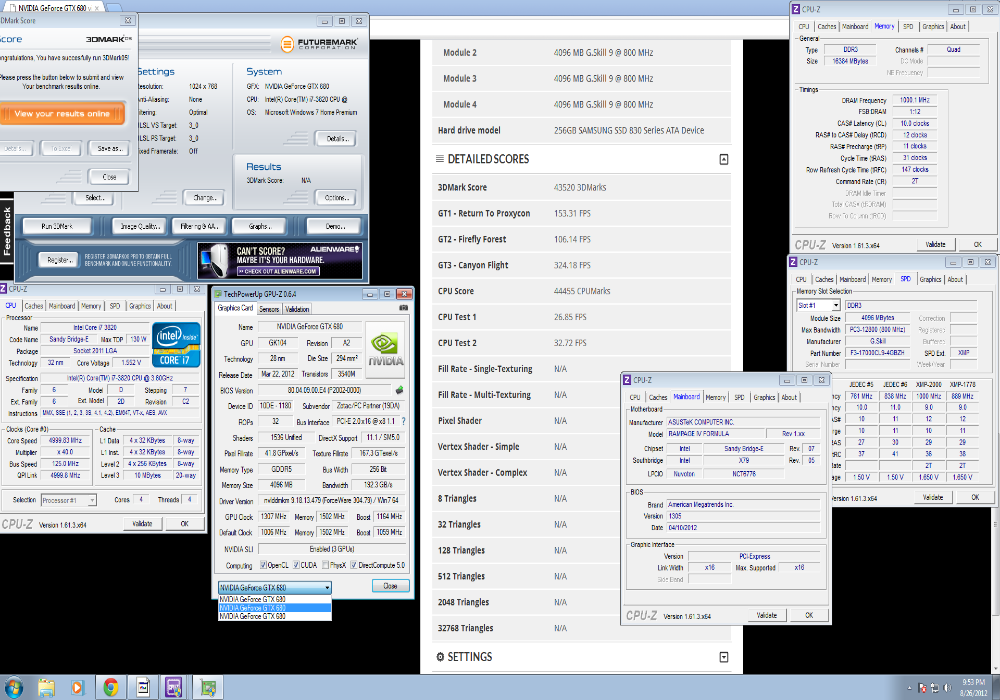
Task: Toggle the OpenCL checkbox in GPU-Z
Action: [263, 565]
